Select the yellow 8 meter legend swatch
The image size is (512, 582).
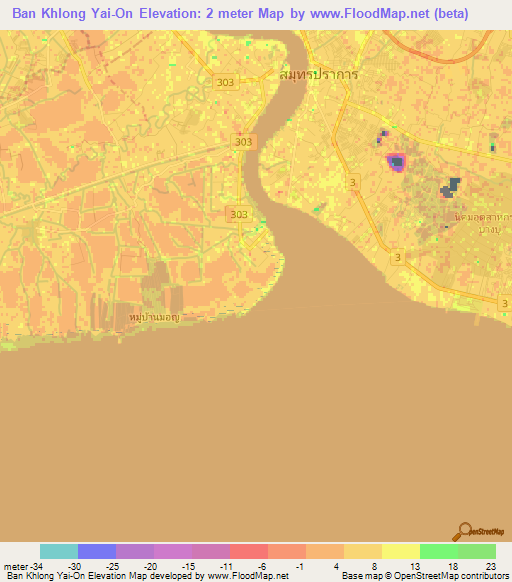pyautogui.click(x=401, y=551)
